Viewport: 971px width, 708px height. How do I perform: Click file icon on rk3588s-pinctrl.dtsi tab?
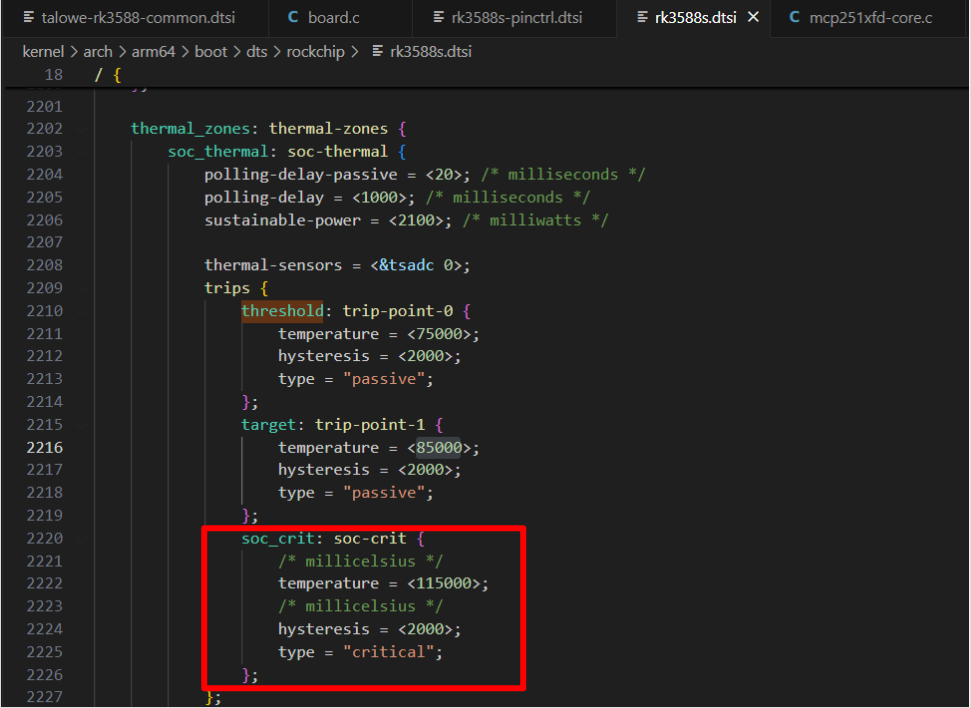coord(439,17)
